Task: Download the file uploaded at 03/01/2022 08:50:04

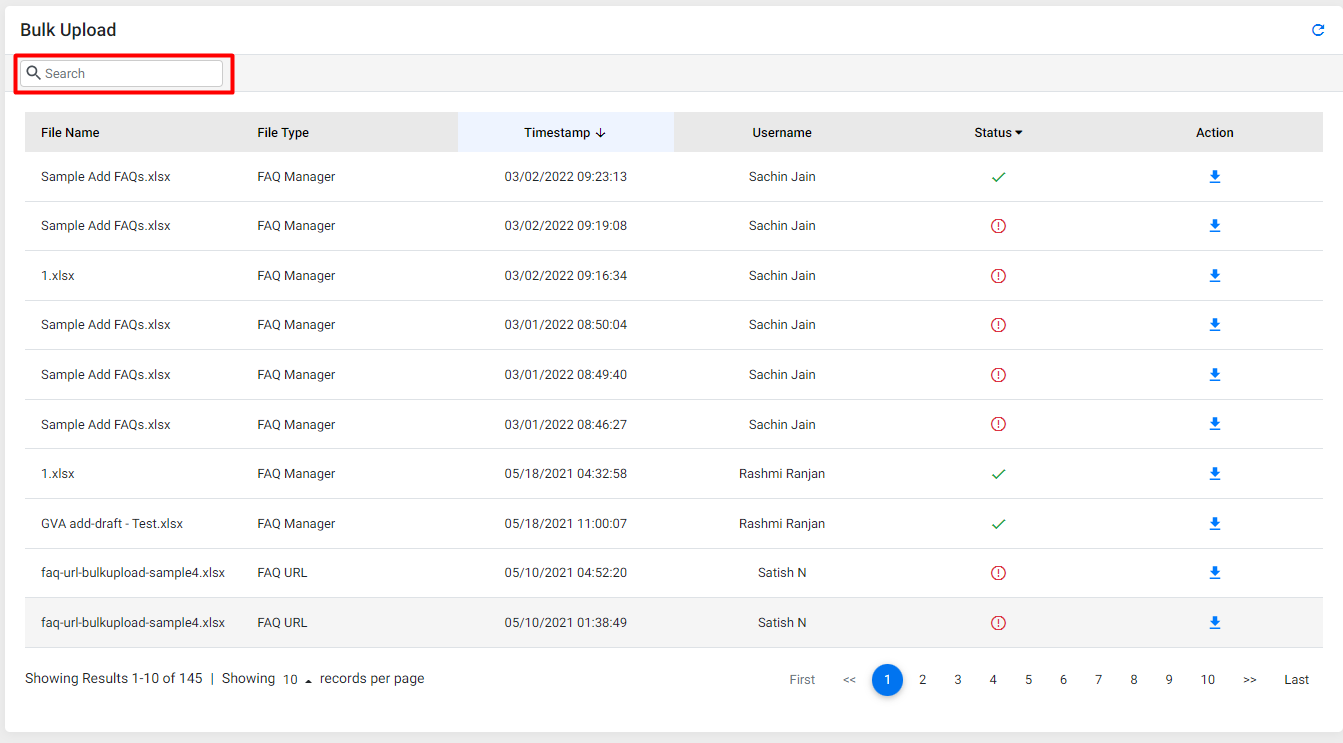Action: tap(1215, 325)
